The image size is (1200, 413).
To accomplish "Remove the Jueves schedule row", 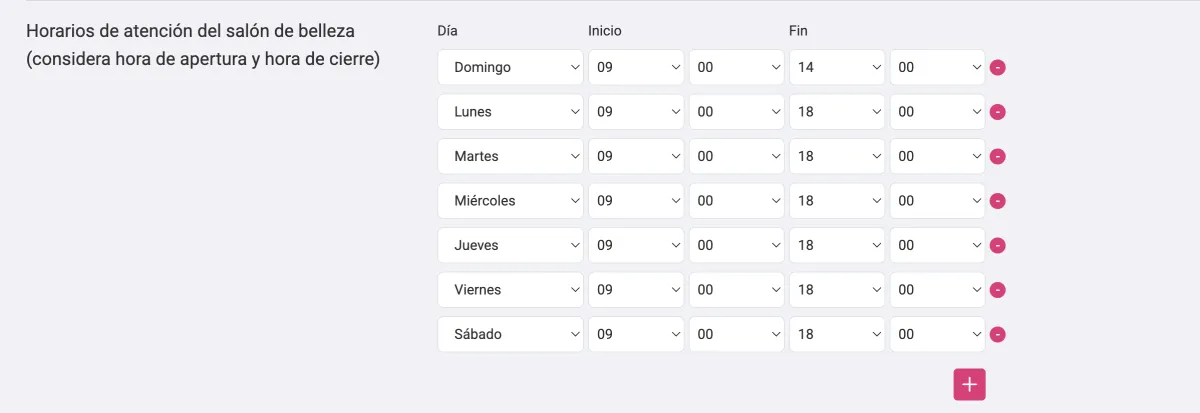I will (997, 246).
